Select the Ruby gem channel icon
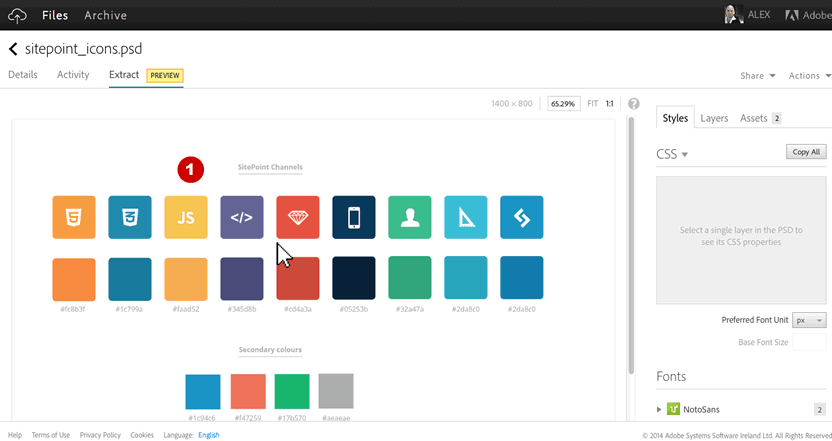The width and height of the screenshot is (832, 441). point(298,217)
